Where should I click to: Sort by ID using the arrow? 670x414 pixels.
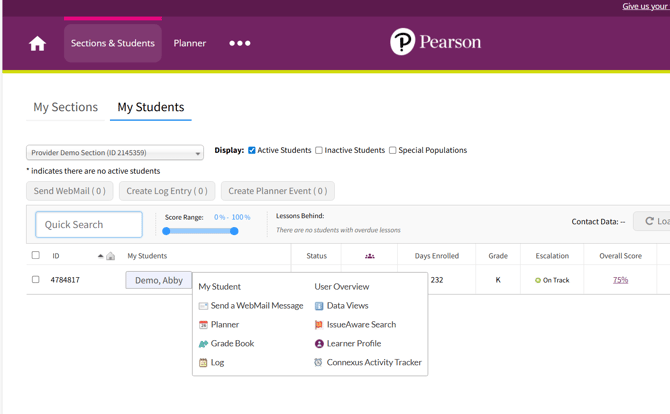click(x=100, y=256)
